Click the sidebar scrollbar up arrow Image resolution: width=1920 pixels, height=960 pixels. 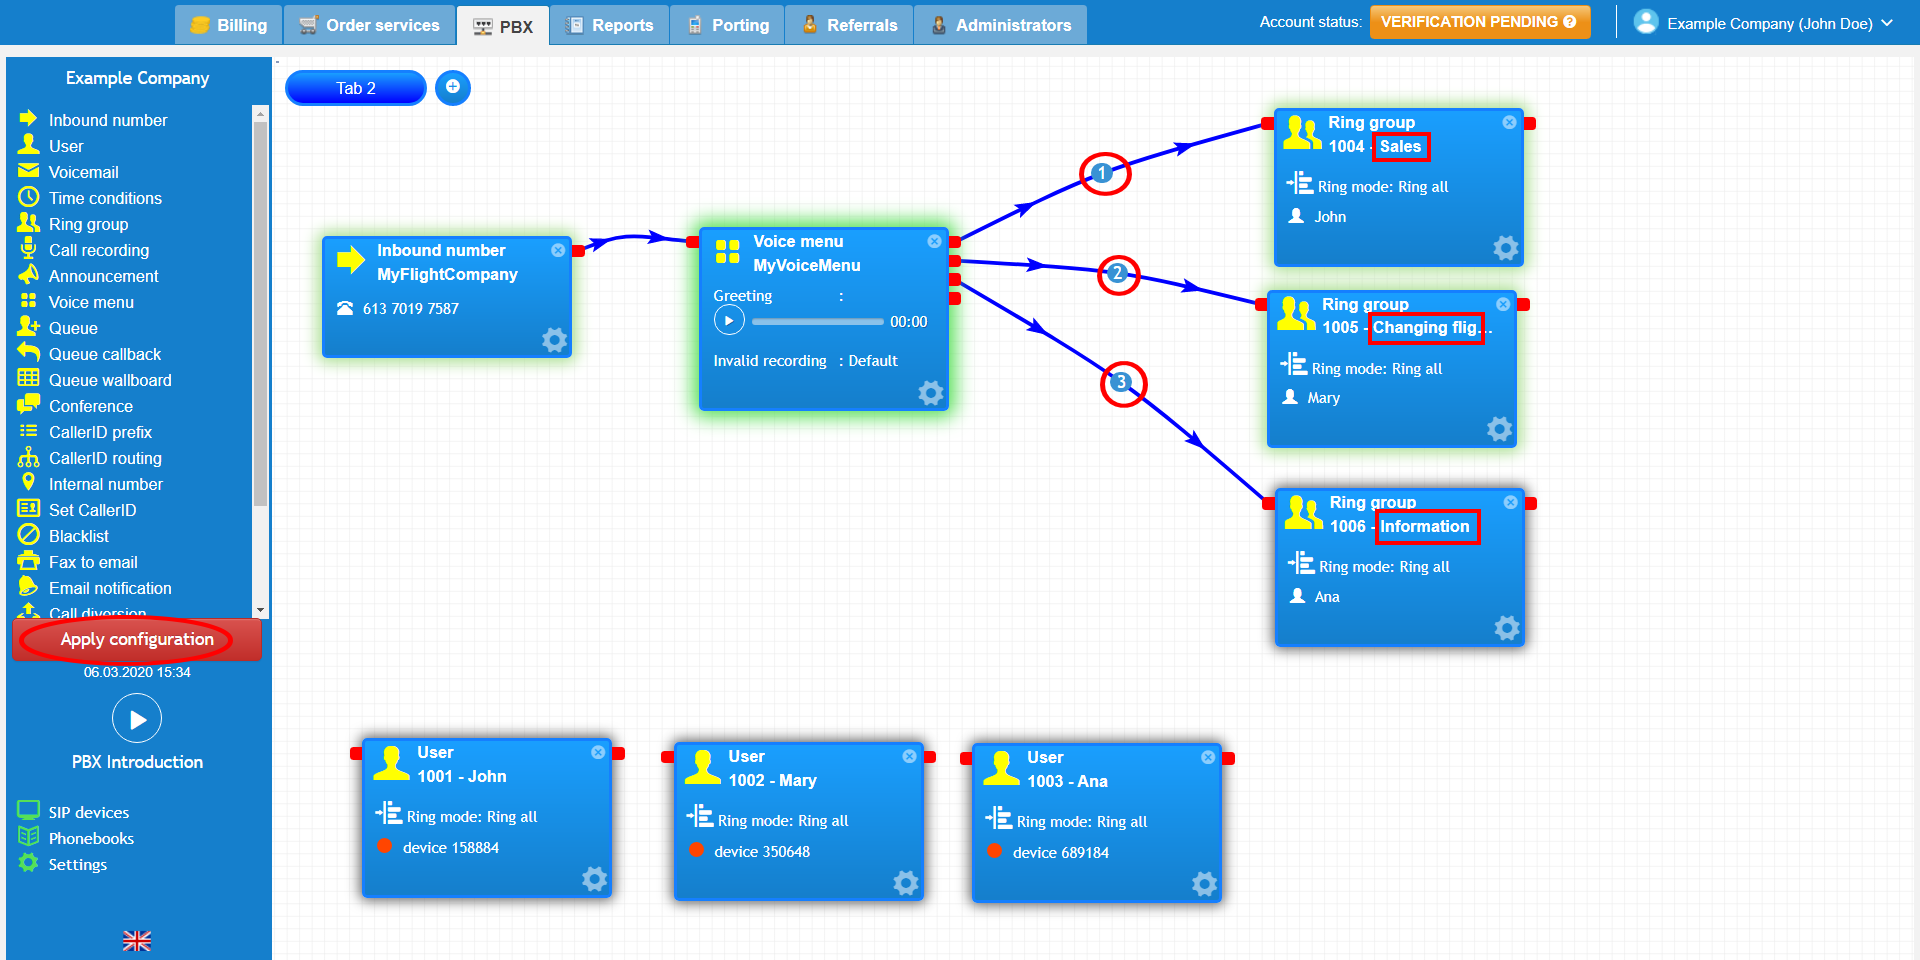pos(260,113)
